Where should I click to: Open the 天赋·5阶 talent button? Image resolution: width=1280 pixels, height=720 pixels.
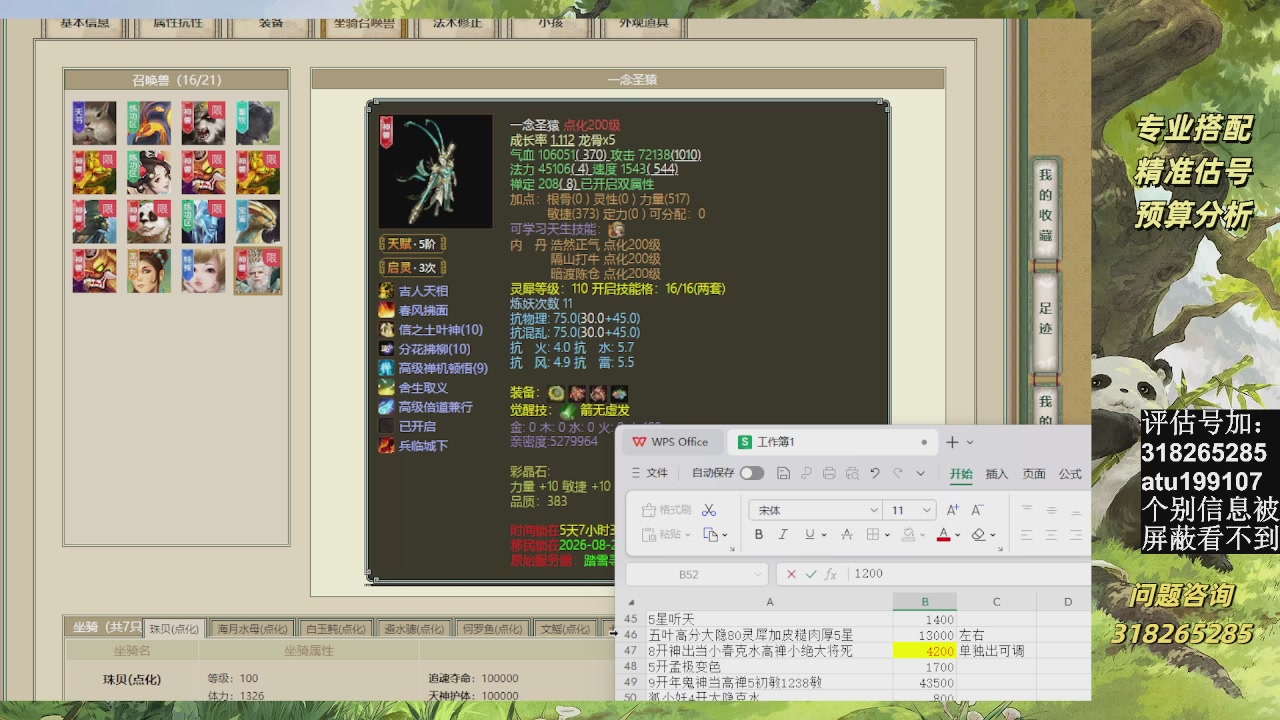[x=412, y=244]
